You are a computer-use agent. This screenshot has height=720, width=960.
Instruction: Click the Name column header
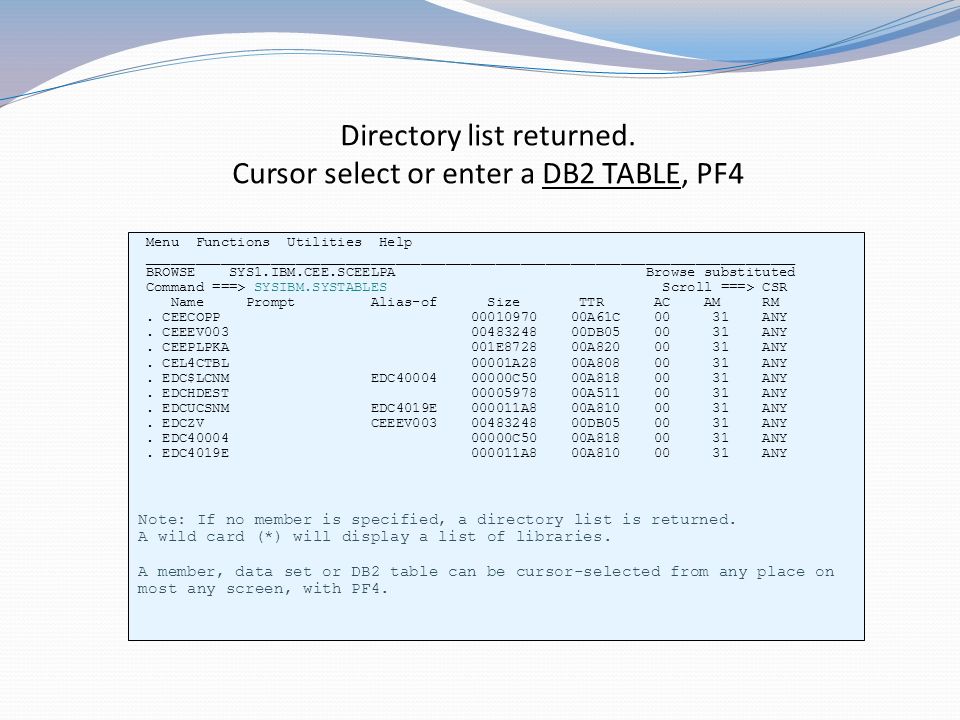tap(187, 302)
